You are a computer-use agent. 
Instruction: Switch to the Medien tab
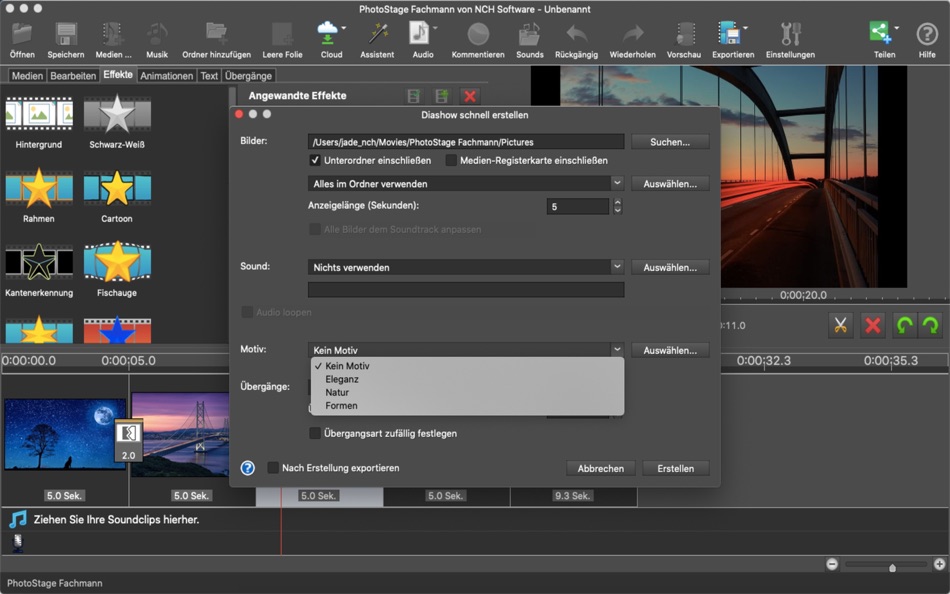coord(27,76)
